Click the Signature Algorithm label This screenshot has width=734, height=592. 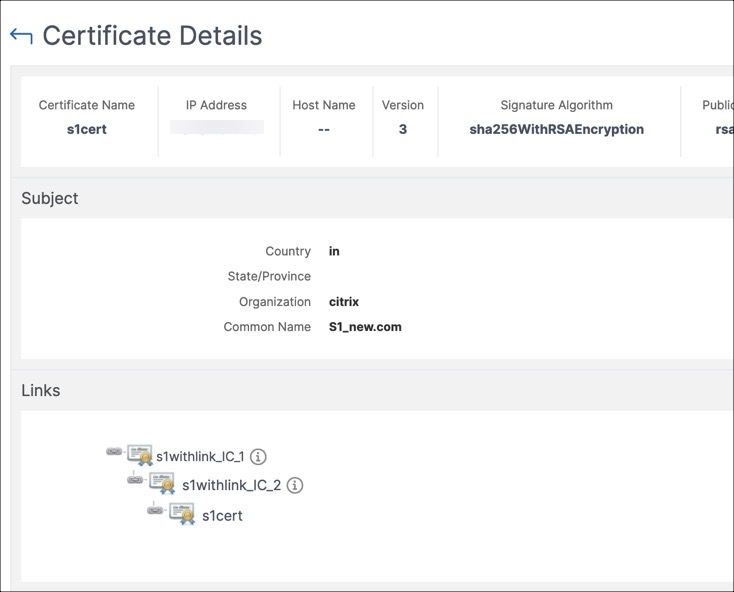[x=557, y=105]
